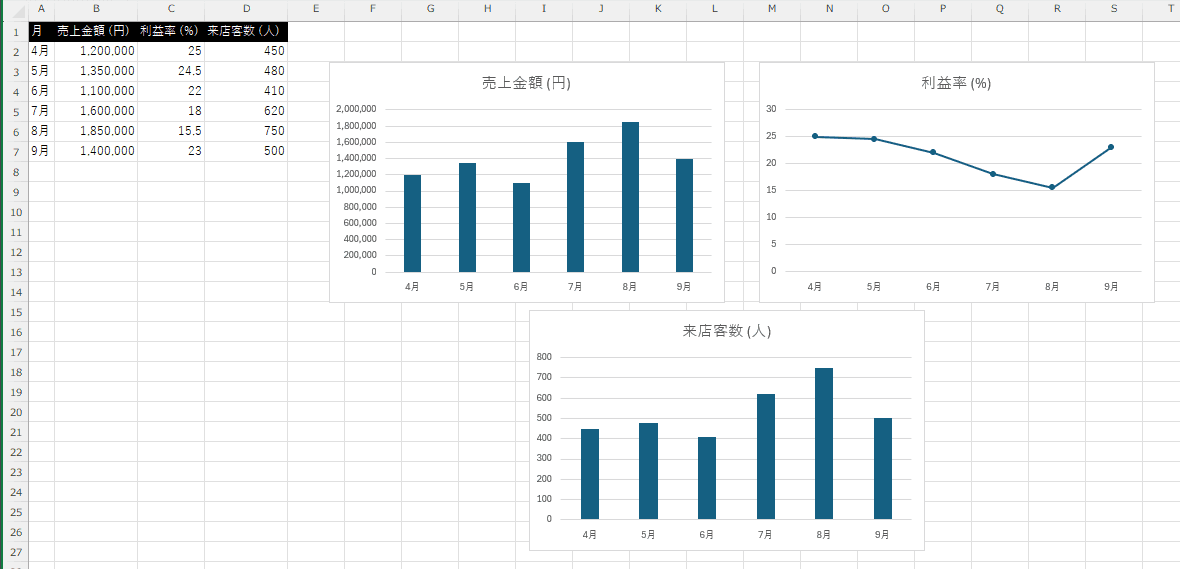Viewport: 1180px width, 569px height.
Task: Click the 2,000,000 axis label in the sales chart
Action: click(x=357, y=109)
